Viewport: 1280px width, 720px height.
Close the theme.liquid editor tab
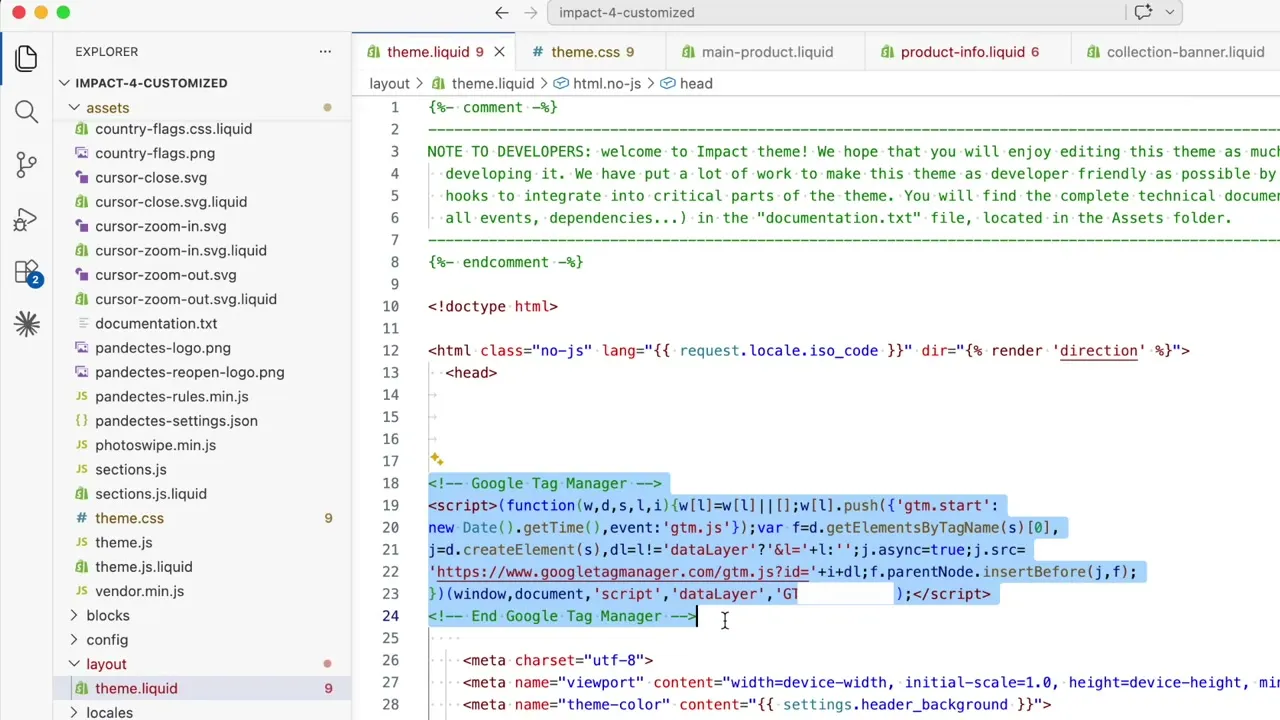pos(499,52)
